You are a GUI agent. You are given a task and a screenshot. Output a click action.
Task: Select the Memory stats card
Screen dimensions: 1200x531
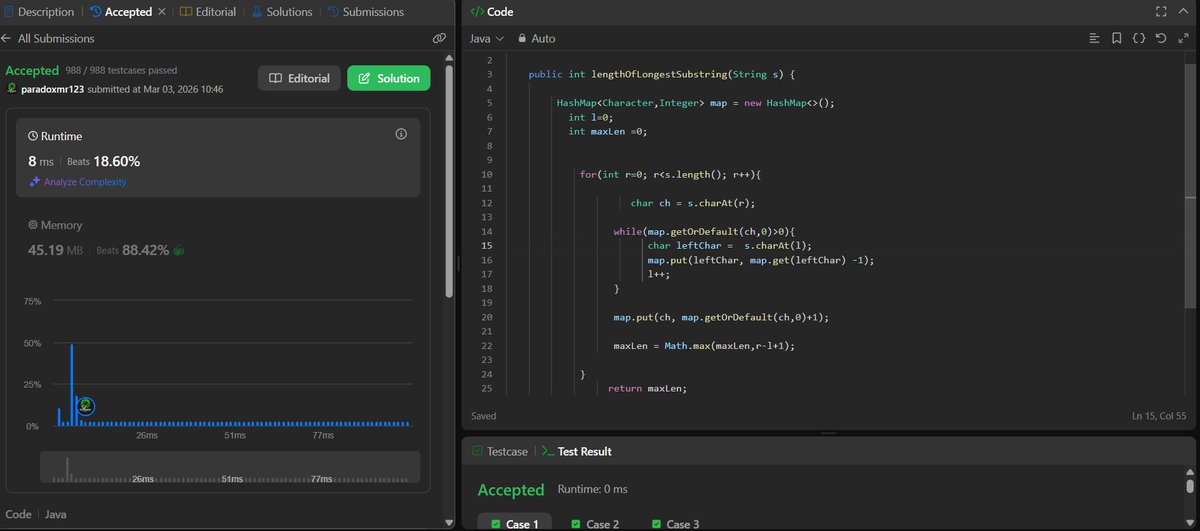click(218, 240)
